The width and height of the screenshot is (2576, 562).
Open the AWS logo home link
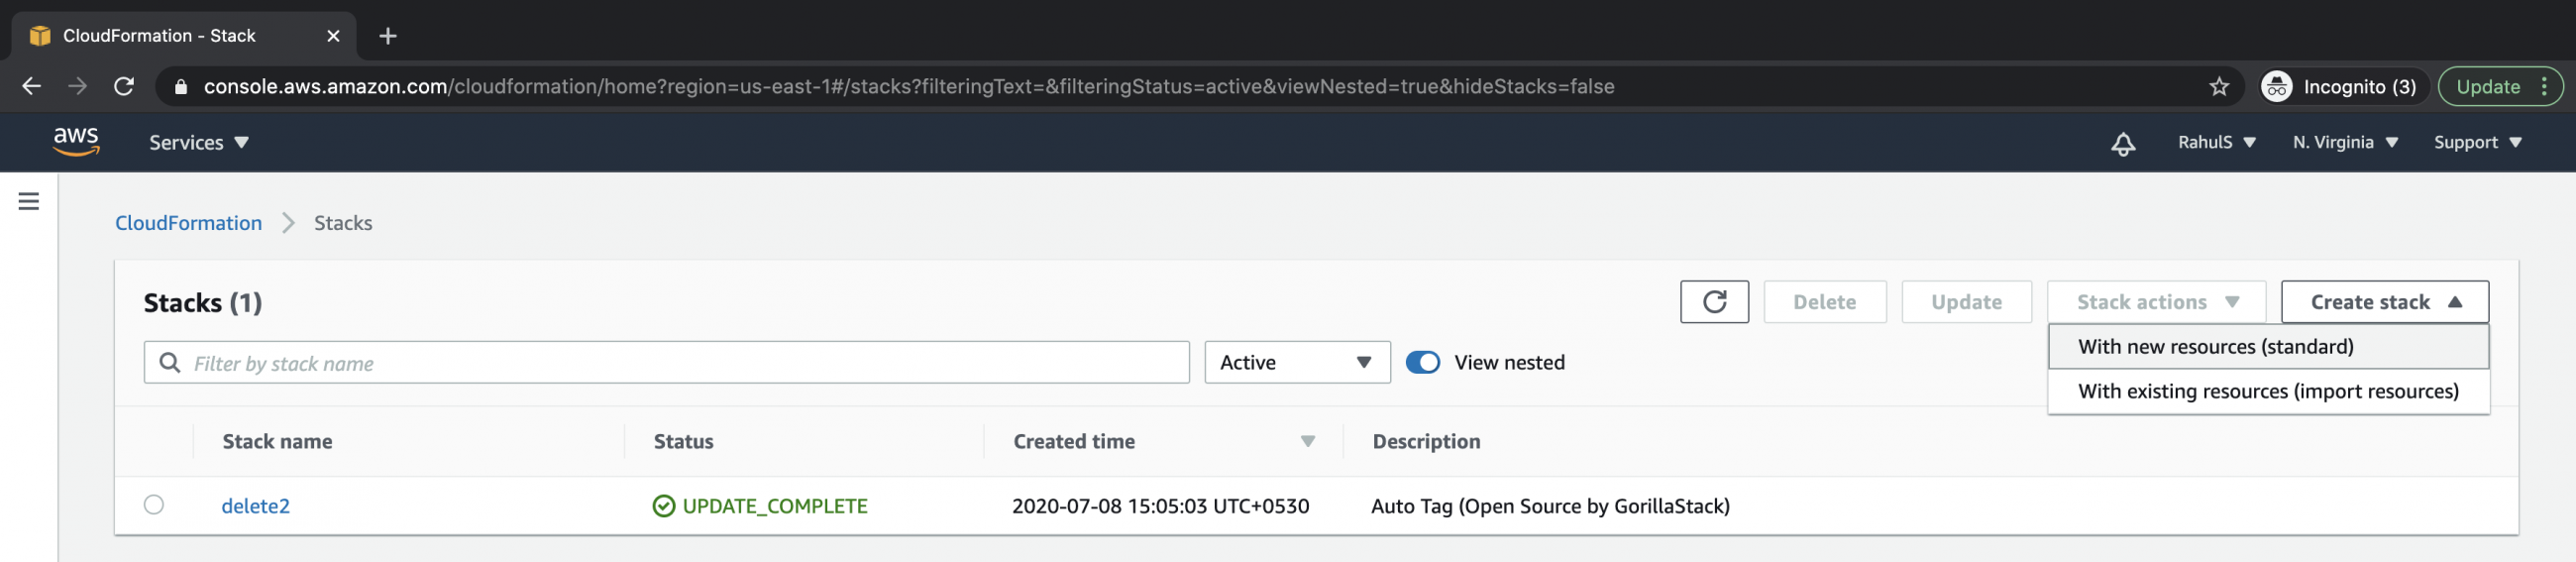point(76,141)
